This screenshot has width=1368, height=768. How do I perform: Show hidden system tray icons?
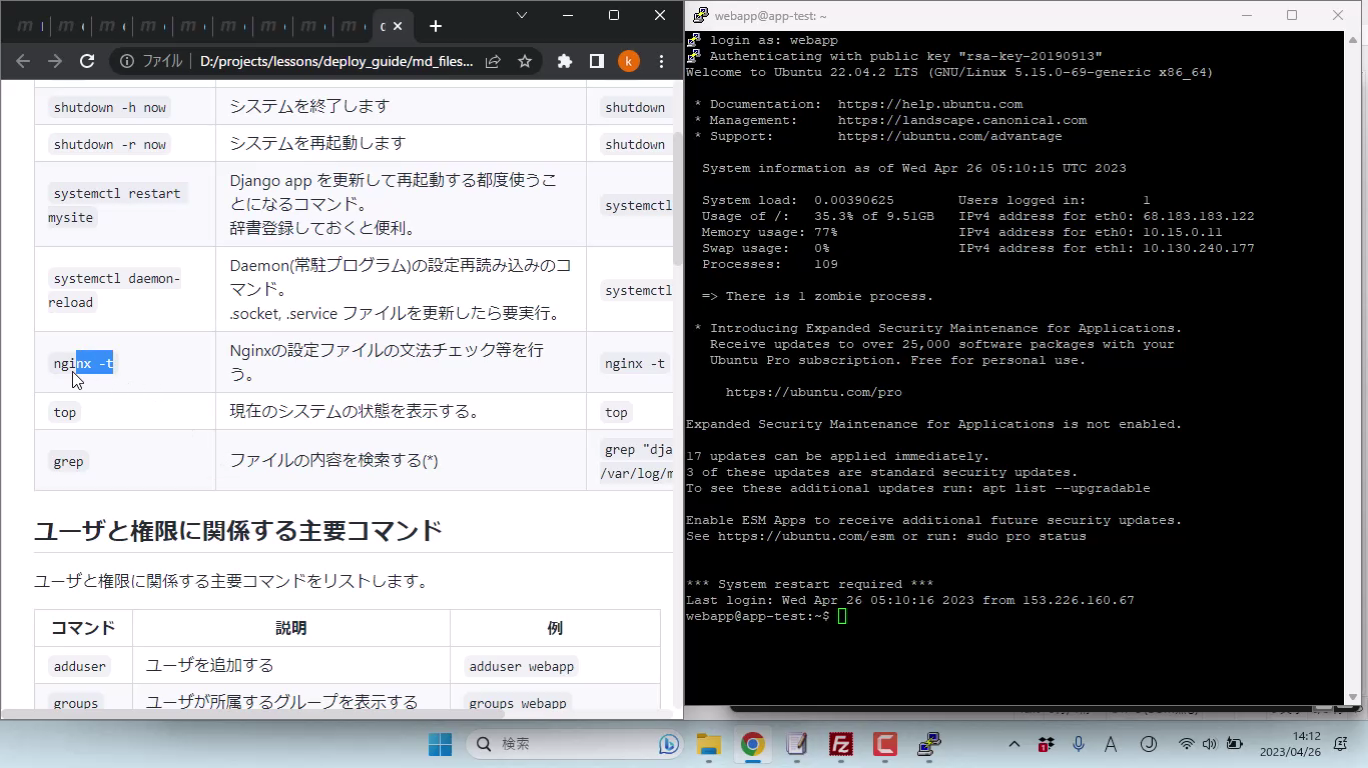tap(1014, 744)
